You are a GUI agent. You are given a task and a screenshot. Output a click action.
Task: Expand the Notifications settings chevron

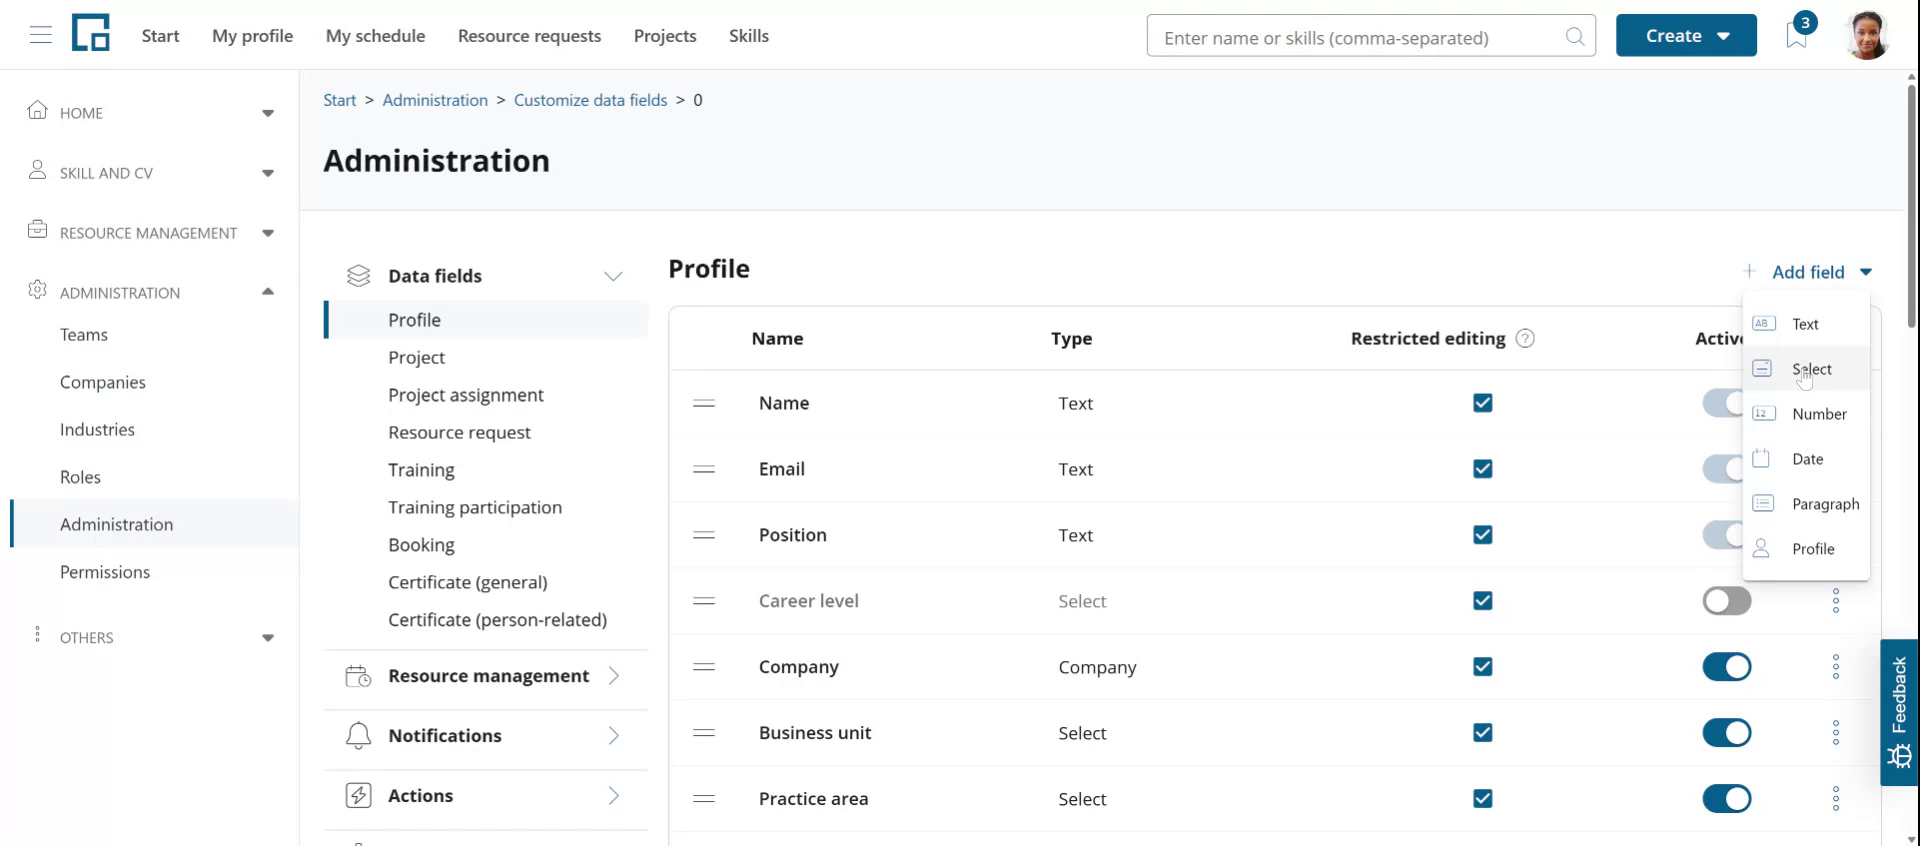click(x=614, y=736)
